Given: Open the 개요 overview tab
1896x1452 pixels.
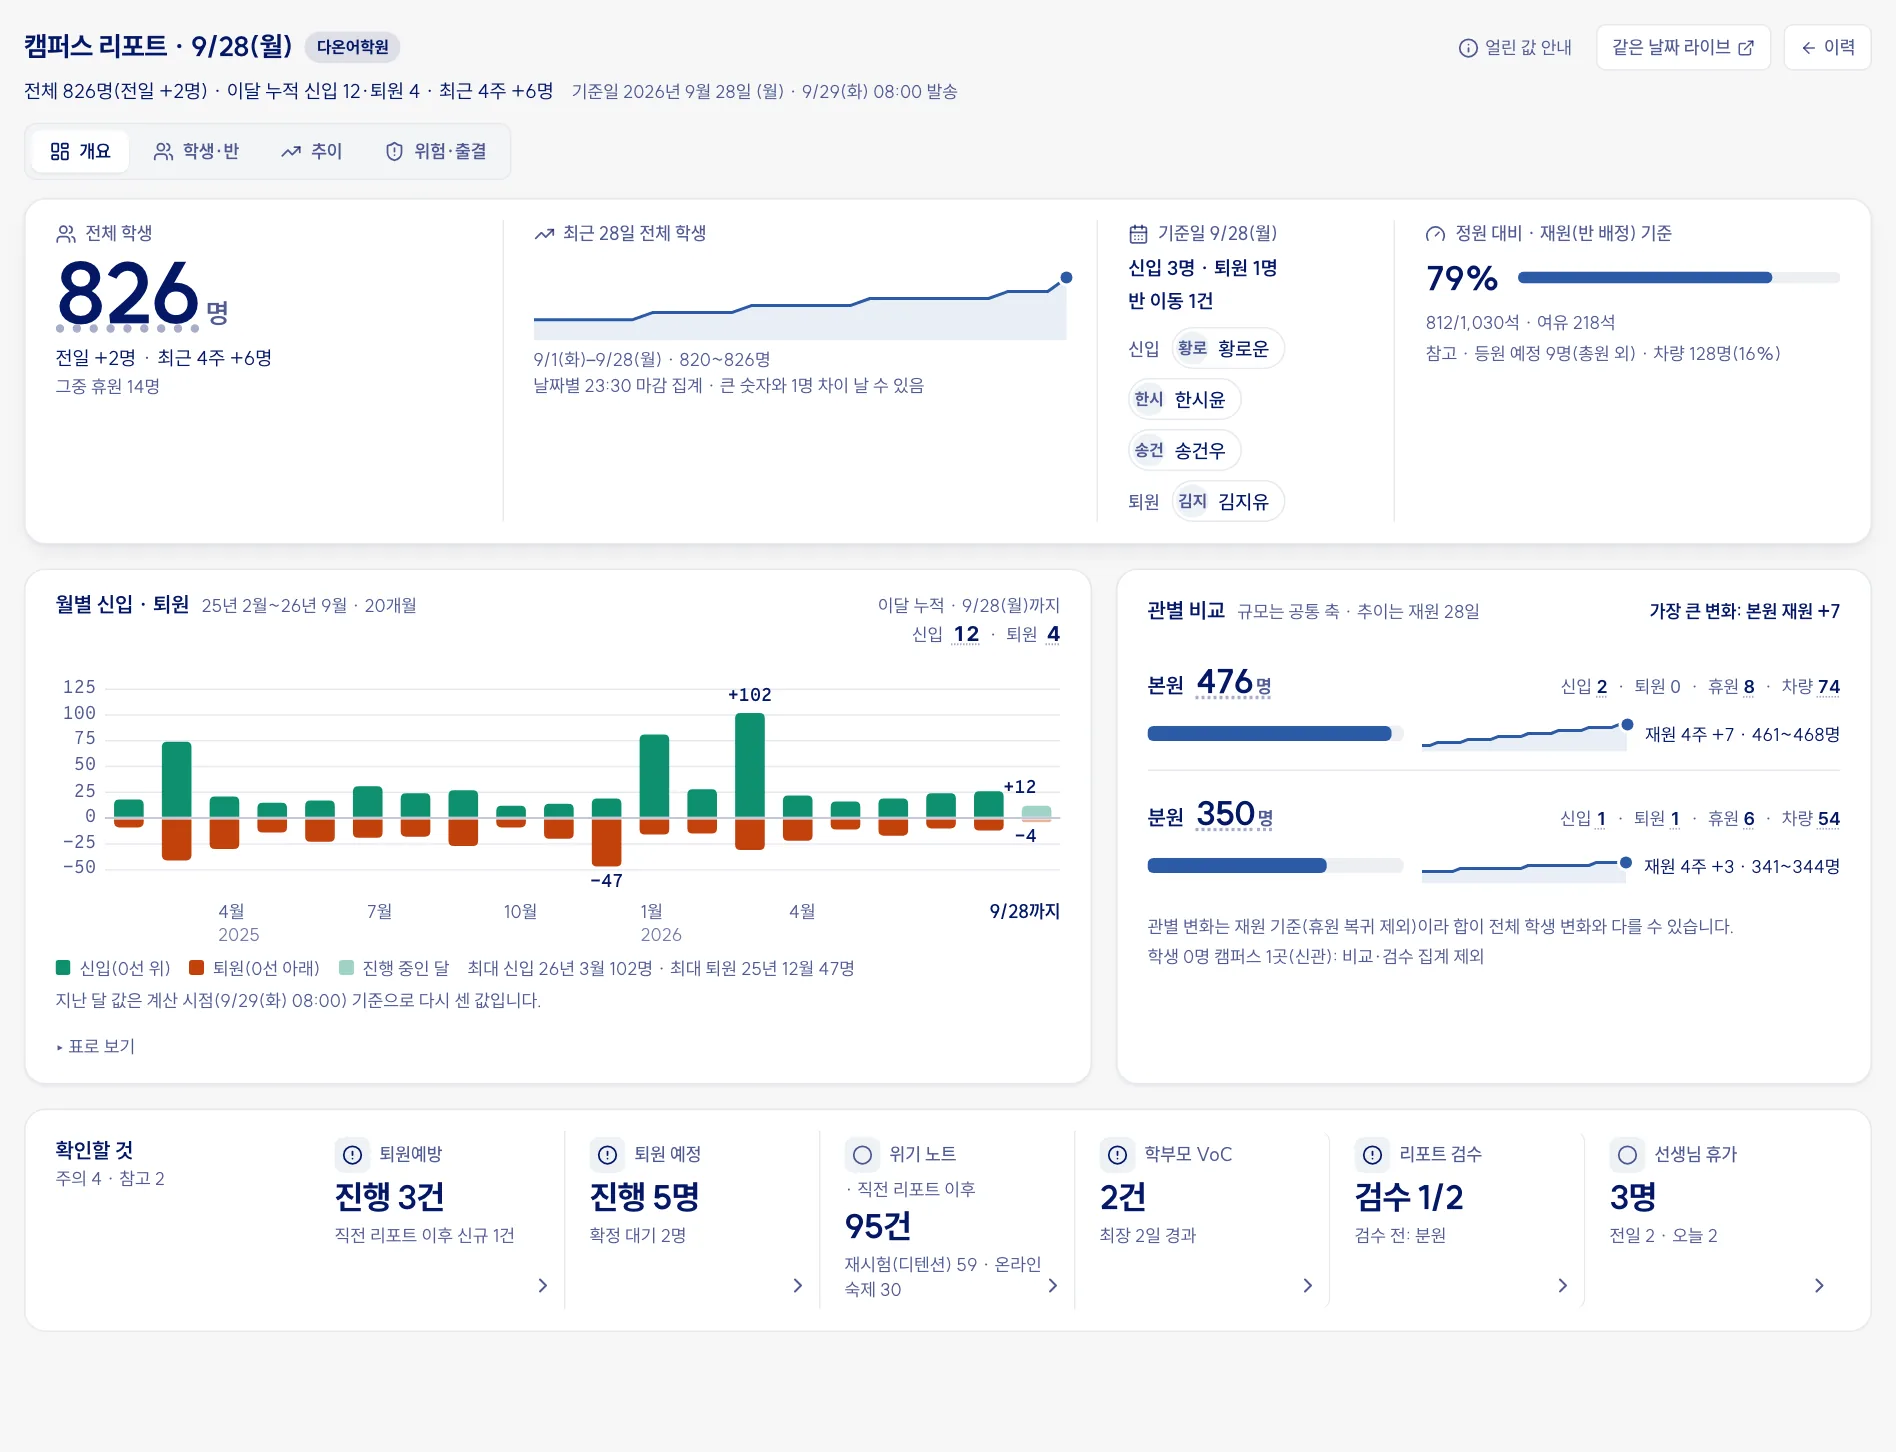Looking at the screenshot, I should (80, 151).
